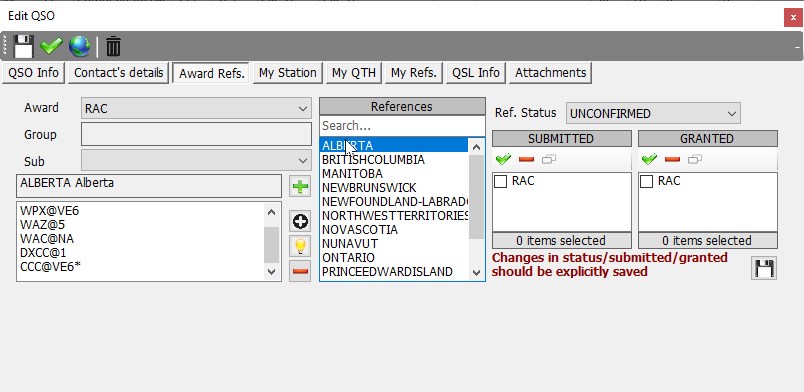The width and height of the screenshot is (804, 392).
Task: Select WAC@NA in the award refs list
Action: click(140, 239)
